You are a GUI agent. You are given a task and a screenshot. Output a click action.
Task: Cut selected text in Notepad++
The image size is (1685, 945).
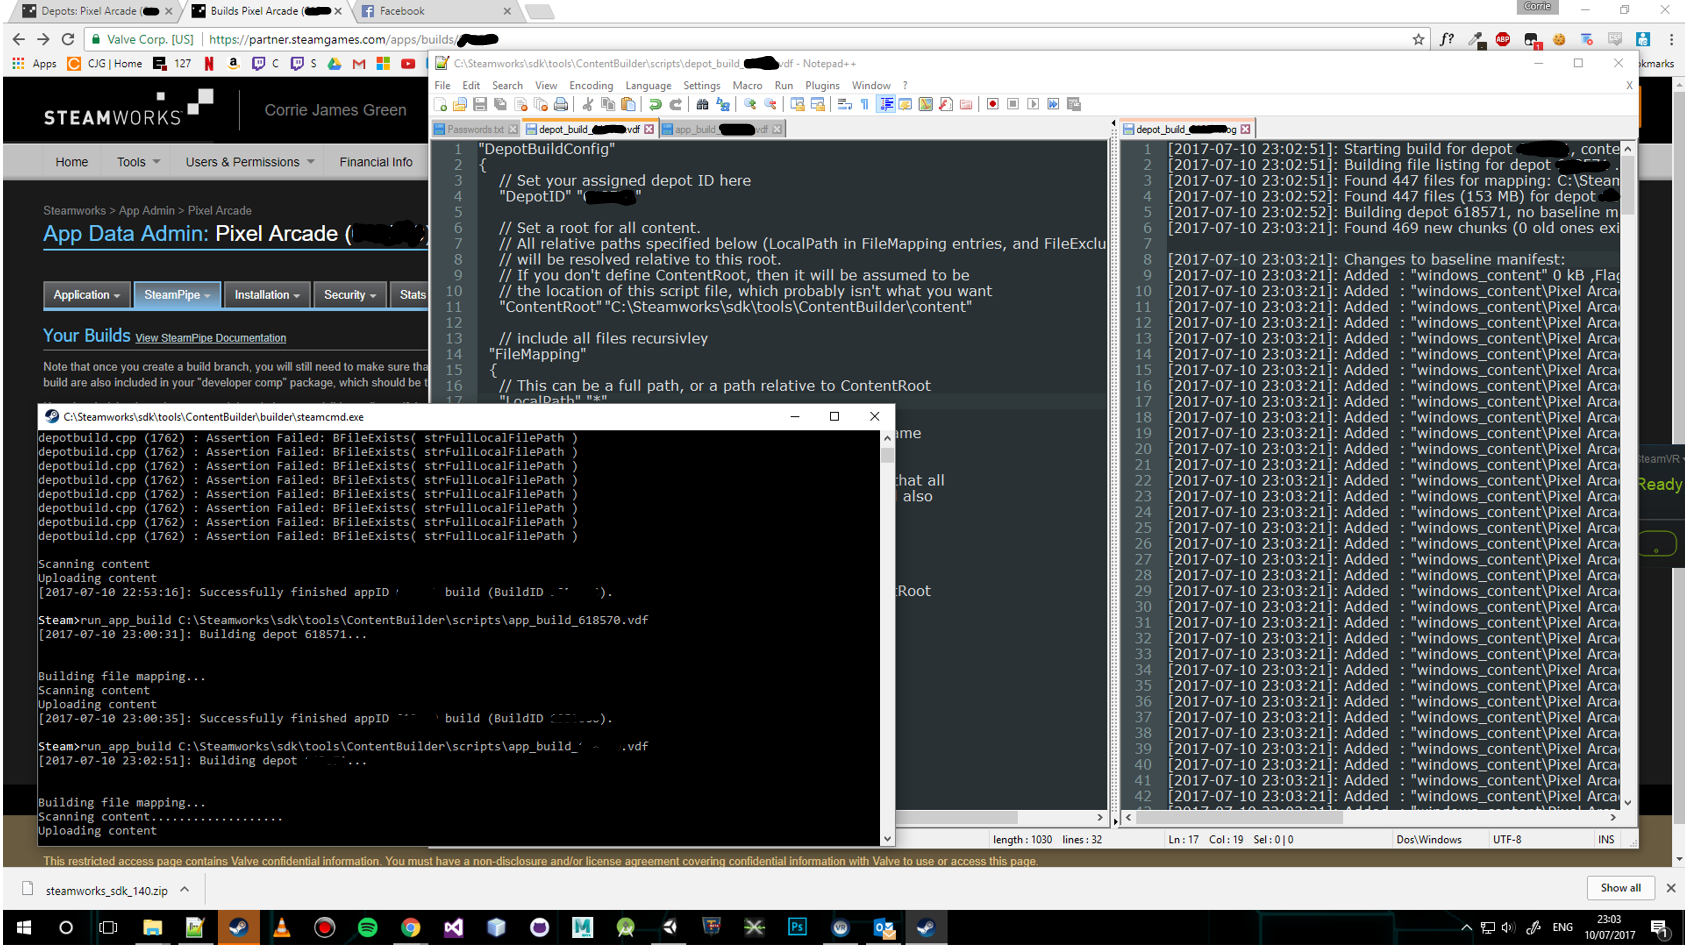tap(588, 104)
